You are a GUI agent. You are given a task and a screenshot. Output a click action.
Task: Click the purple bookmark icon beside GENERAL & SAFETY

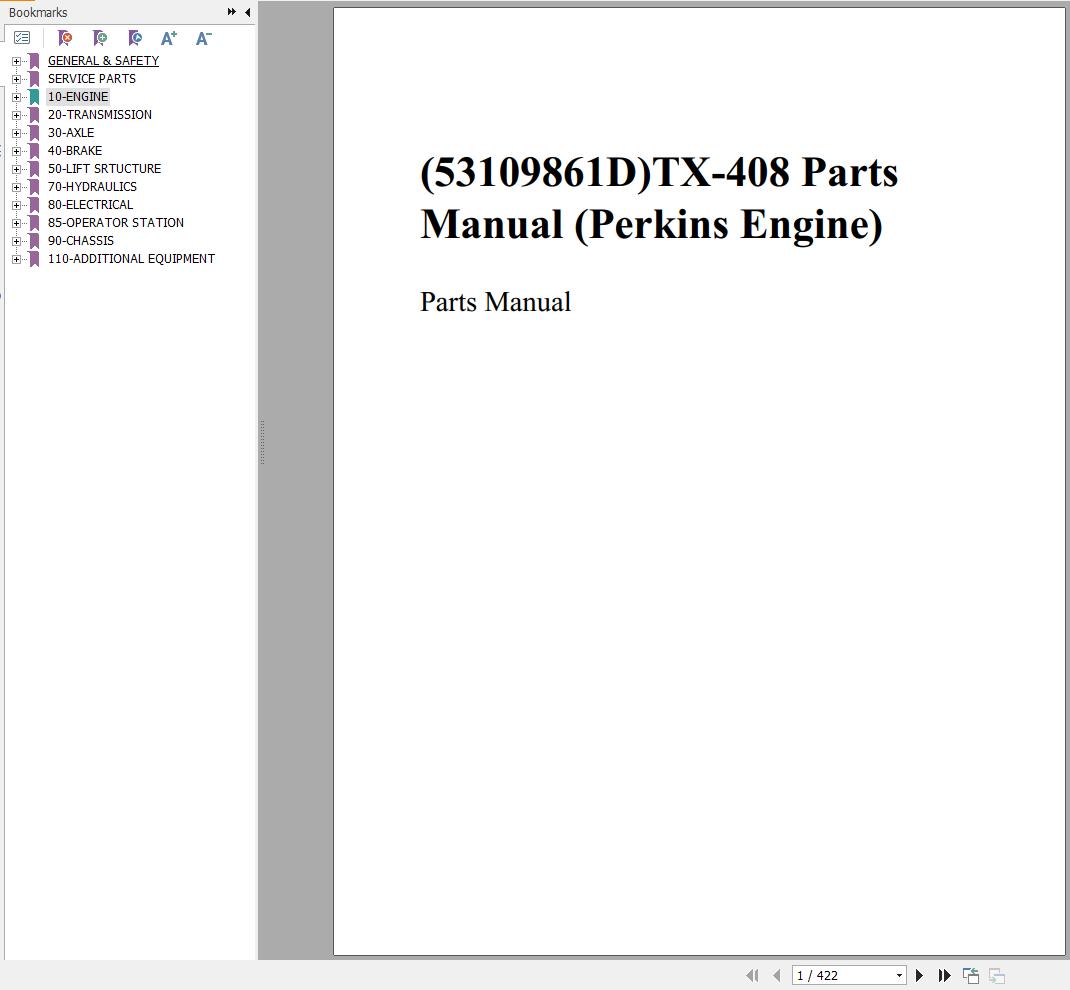34,61
